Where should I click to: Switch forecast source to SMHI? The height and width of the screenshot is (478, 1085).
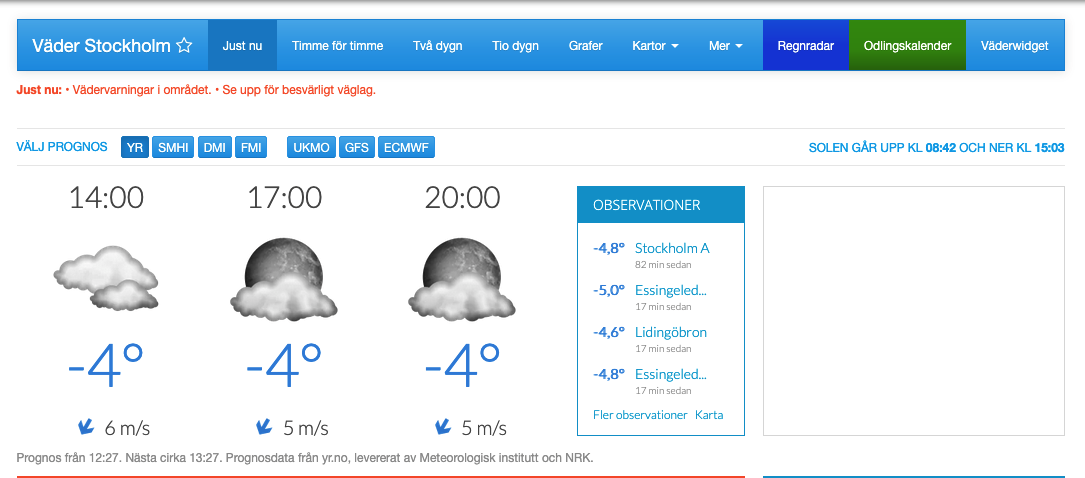pyautogui.click(x=175, y=148)
